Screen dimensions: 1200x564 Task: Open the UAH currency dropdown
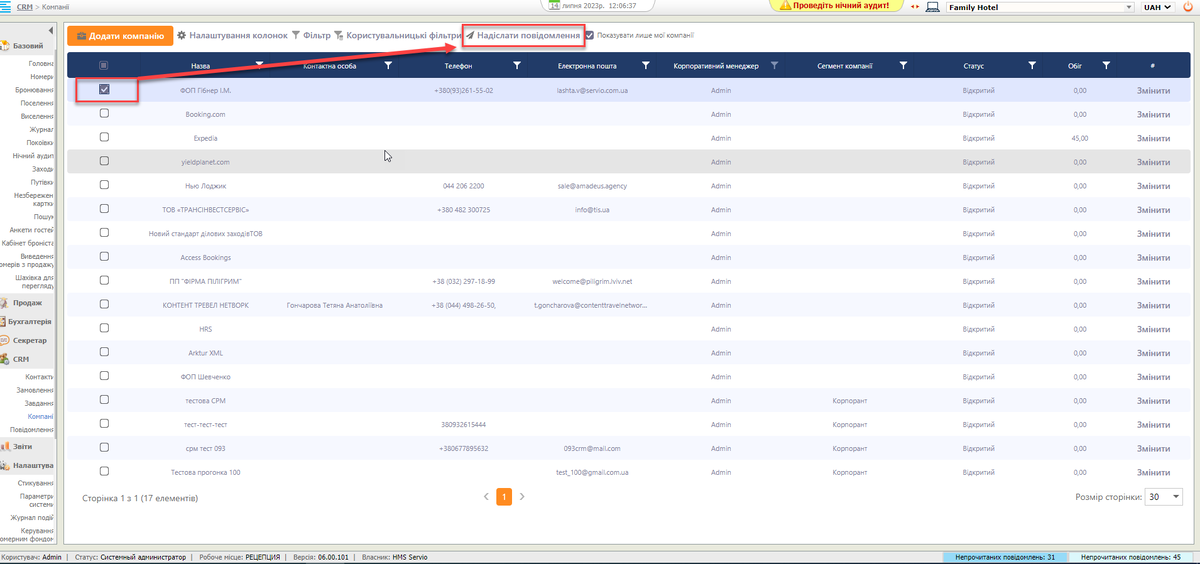tap(1156, 7)
